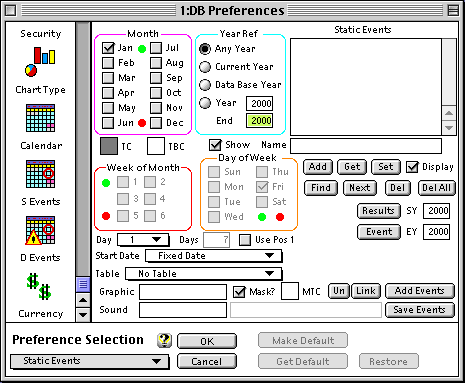Screen dimensions: 465x383
Task: Uncheck the Jan month checkbox
Action: (108, 48)
